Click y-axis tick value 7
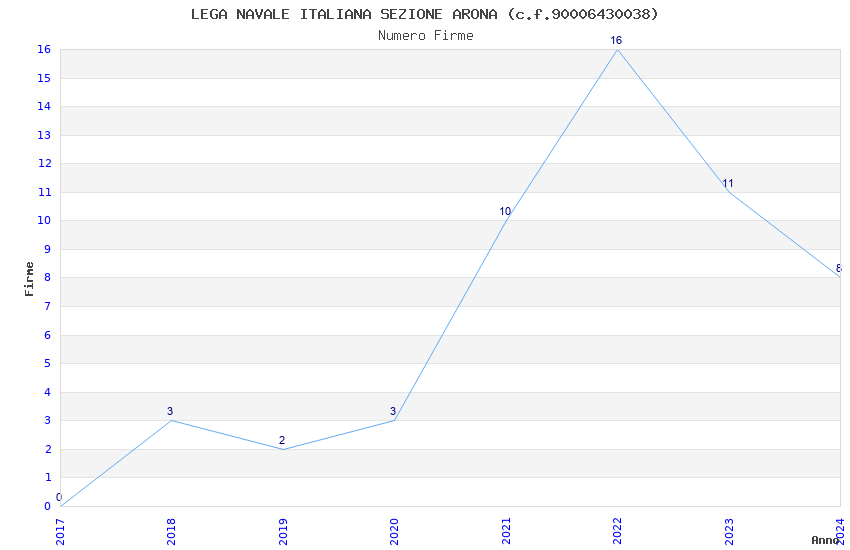Image resolution: width=850 pixels, height=550 pixels. [x=48, y=307]
